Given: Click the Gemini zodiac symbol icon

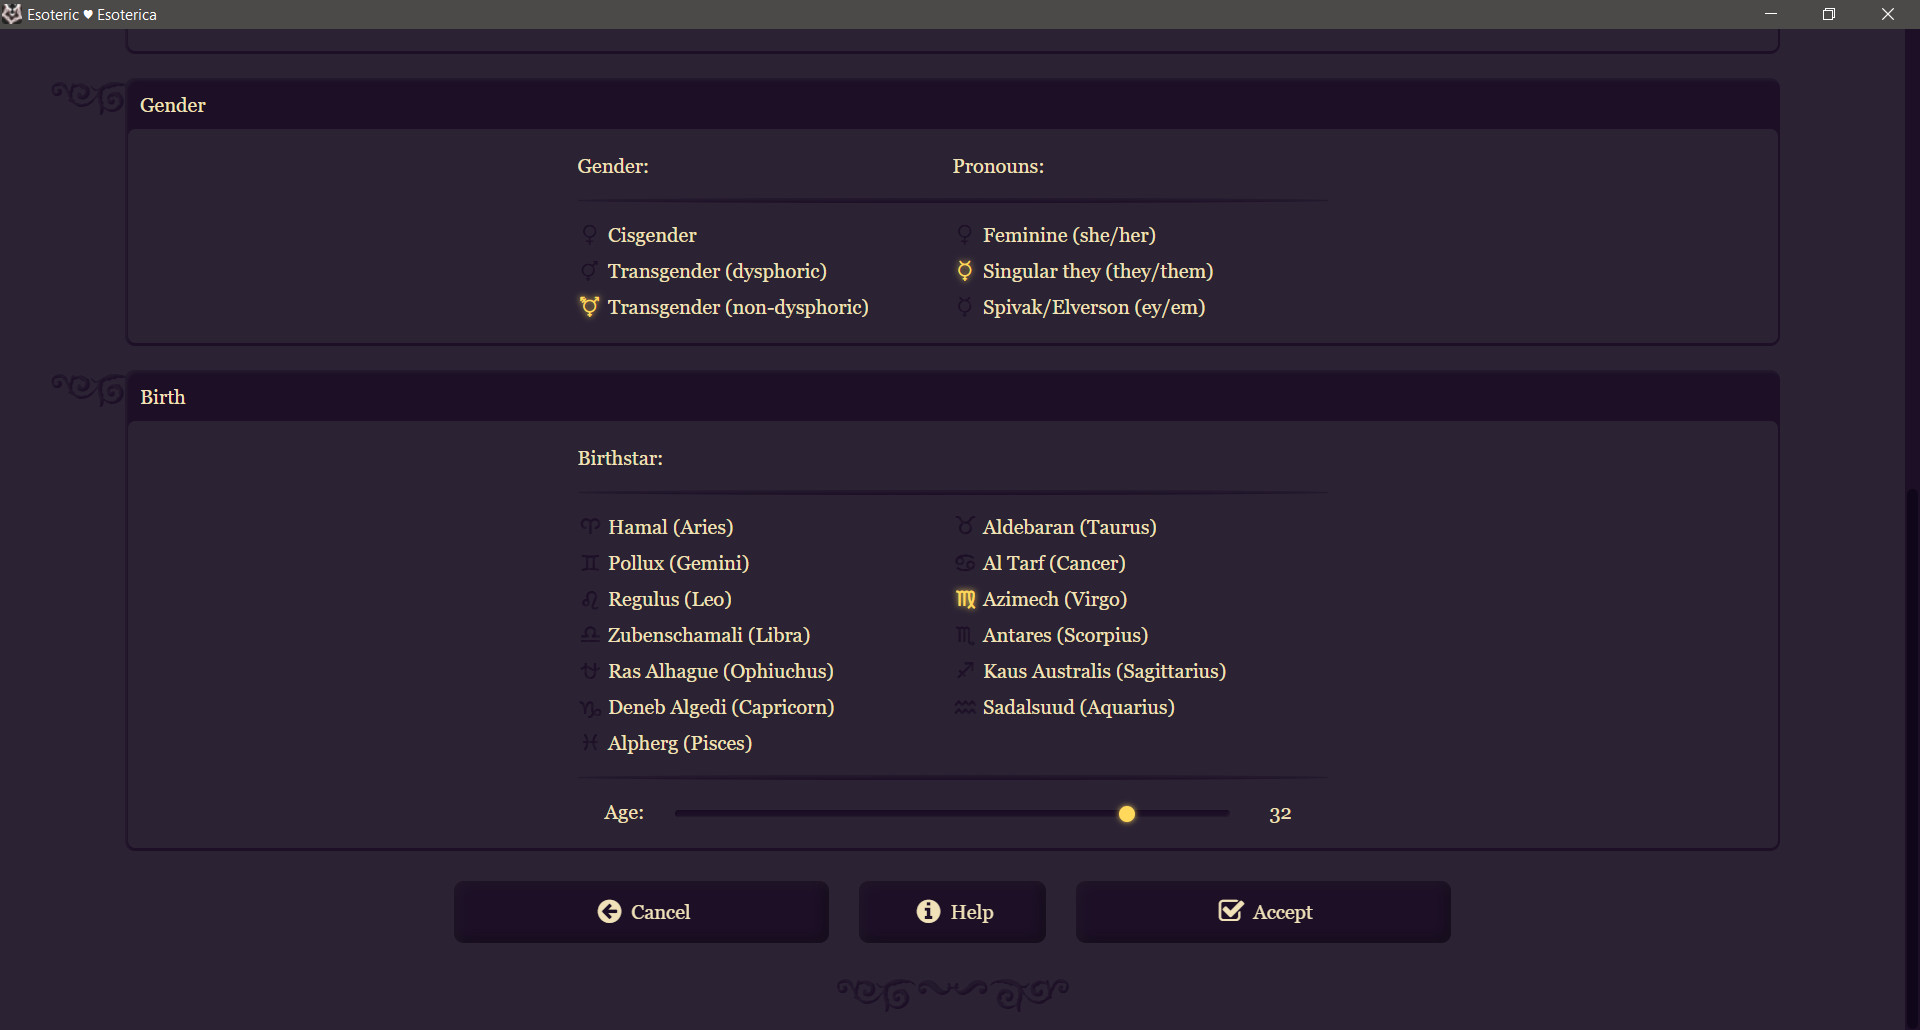Looking at the screenshot, I should 590,563.
